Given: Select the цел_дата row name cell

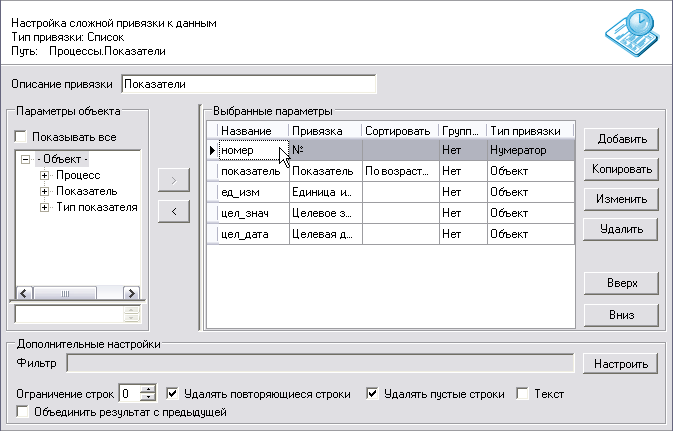Looking at the screenshot, I should coord(254,234).
